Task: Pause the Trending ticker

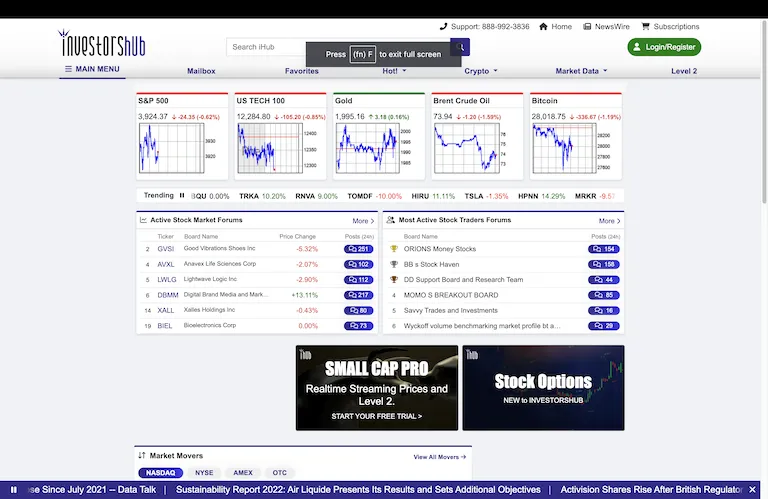Action: (182, 196)
